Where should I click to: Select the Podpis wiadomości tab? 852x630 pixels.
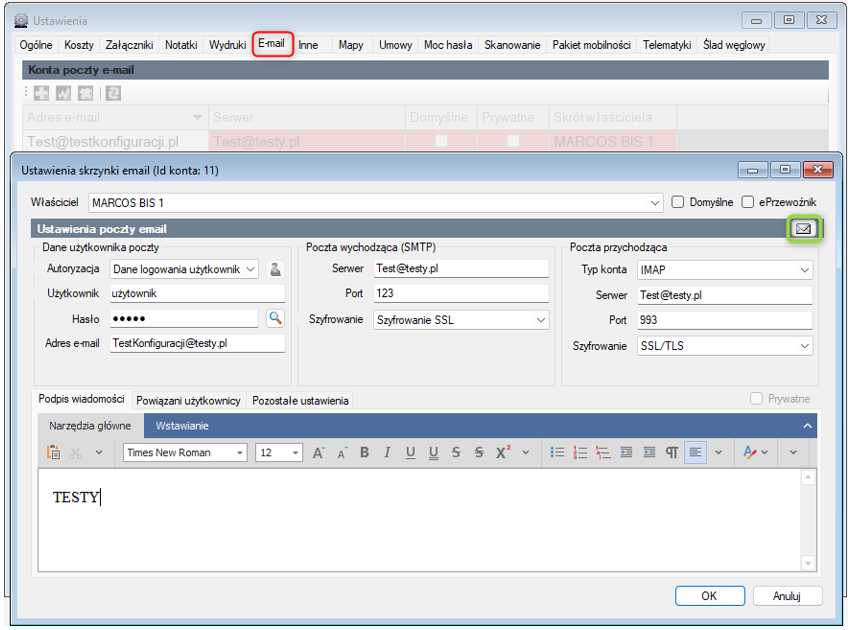pyautogui.click(x=82, y=399)
